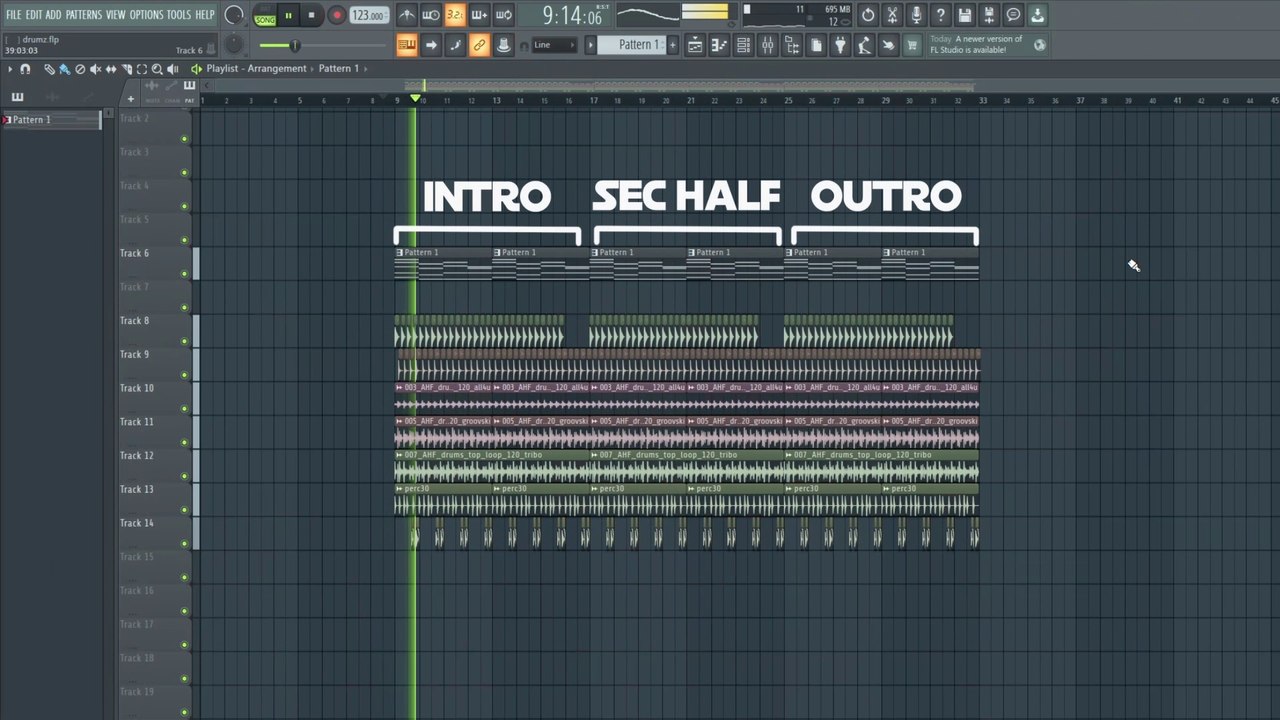Open the TOOLS menu
This screenshot has width=1280, height=720.
click(x=179, y=15)
